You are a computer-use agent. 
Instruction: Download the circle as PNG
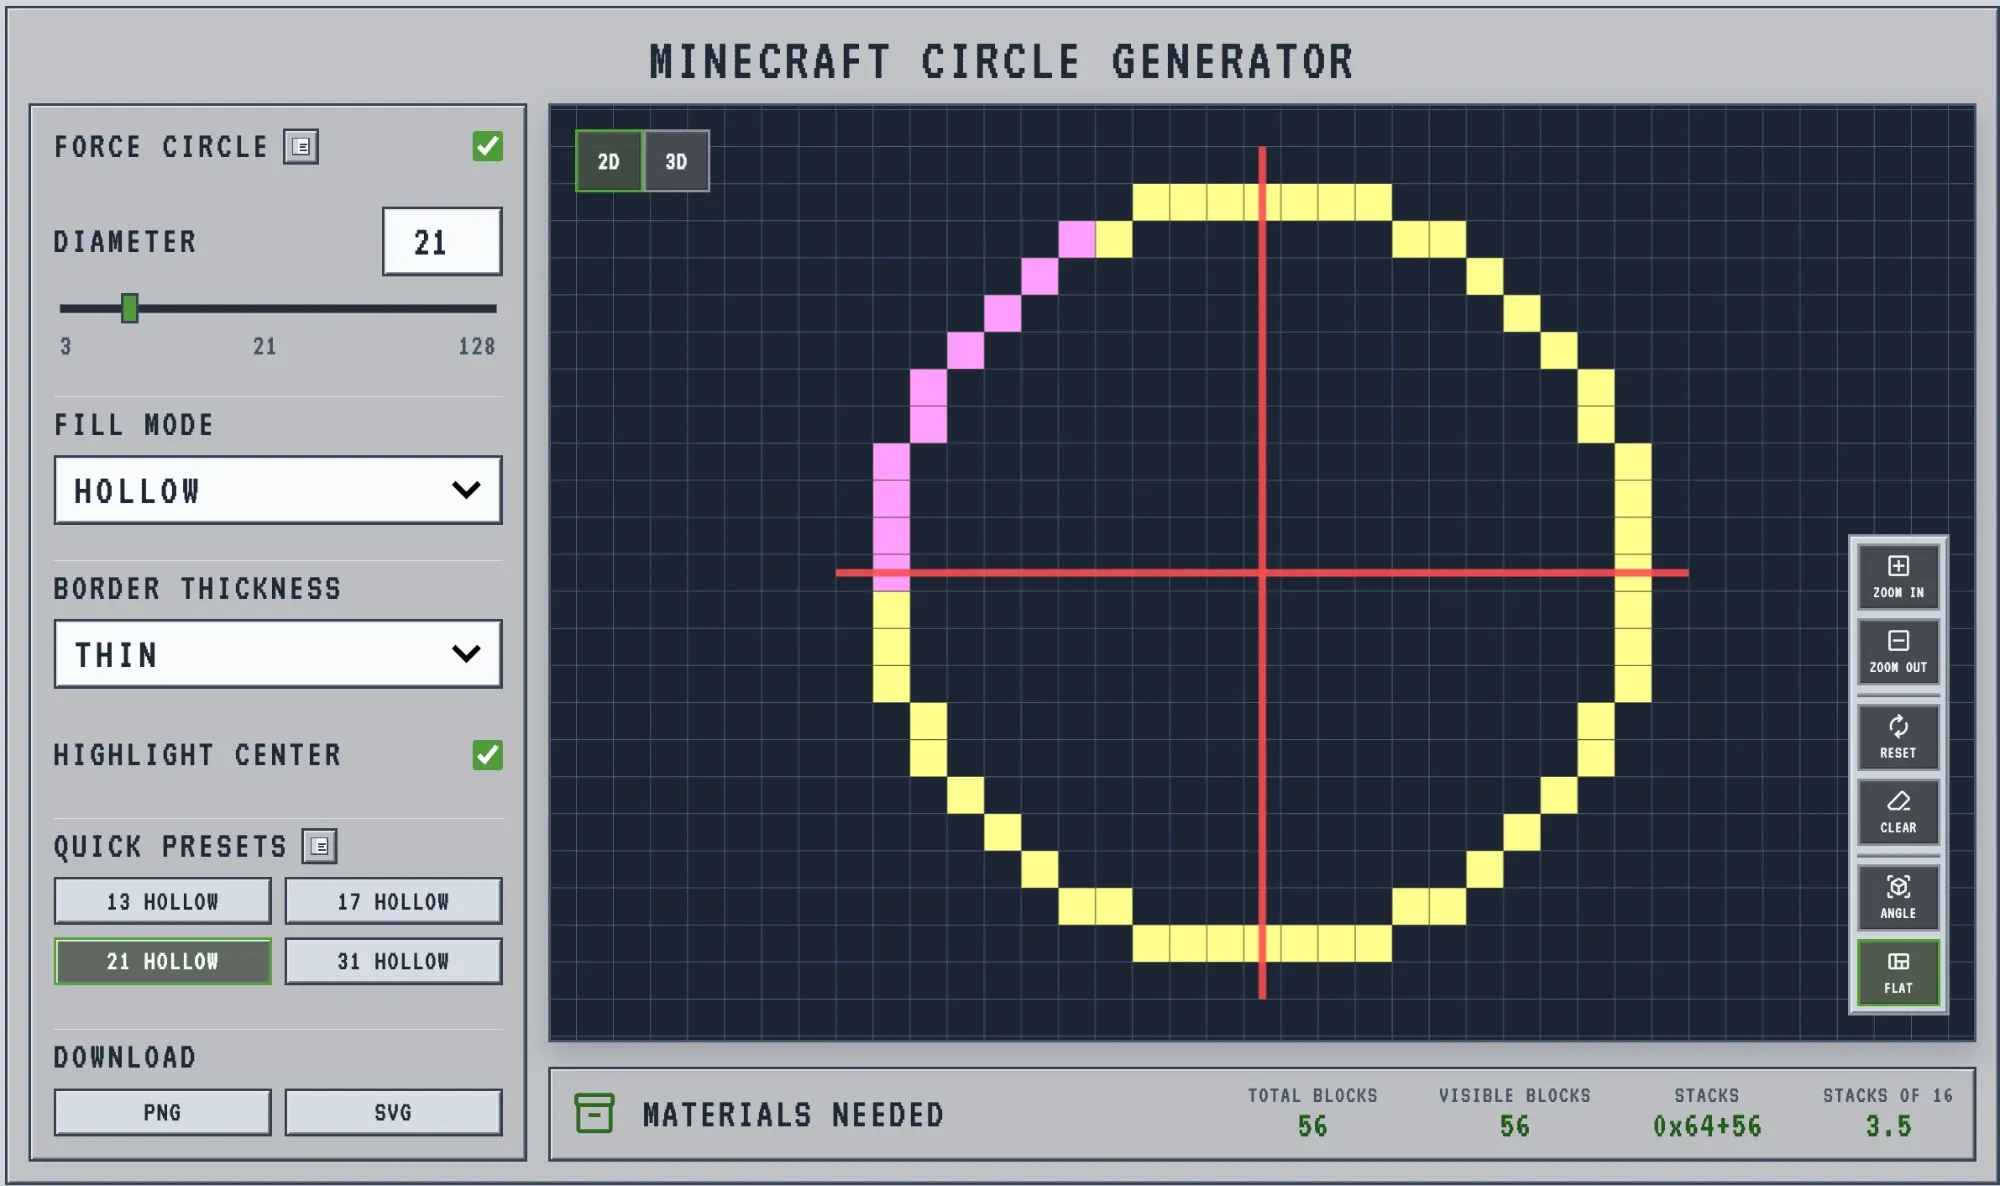click(x=162, y=1112)
